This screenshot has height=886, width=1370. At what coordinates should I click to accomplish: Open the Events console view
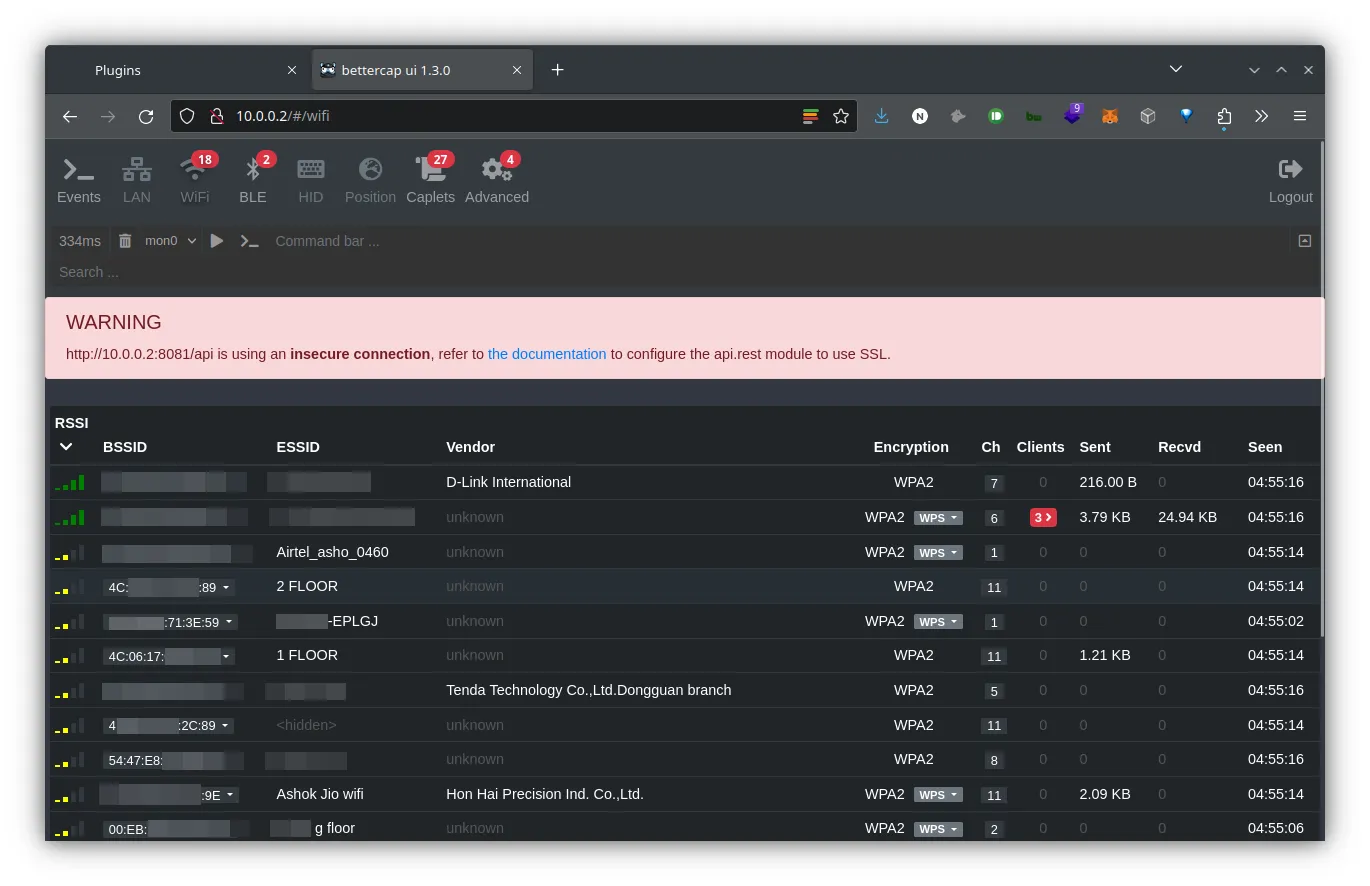[78, 181]
